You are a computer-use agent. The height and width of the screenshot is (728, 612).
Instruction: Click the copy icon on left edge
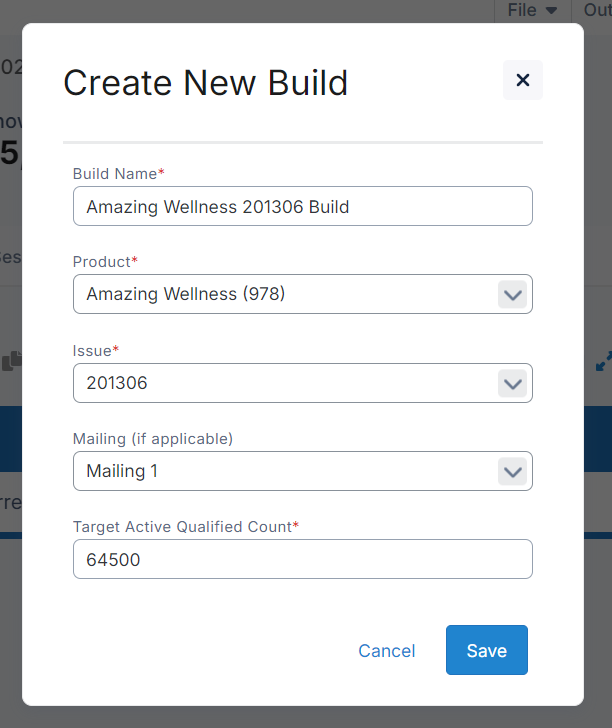coord(12,361)
